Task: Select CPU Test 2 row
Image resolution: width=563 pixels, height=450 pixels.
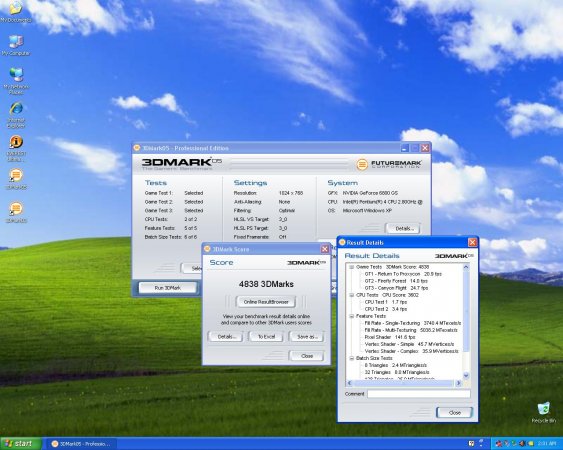Action: point(386,309)
